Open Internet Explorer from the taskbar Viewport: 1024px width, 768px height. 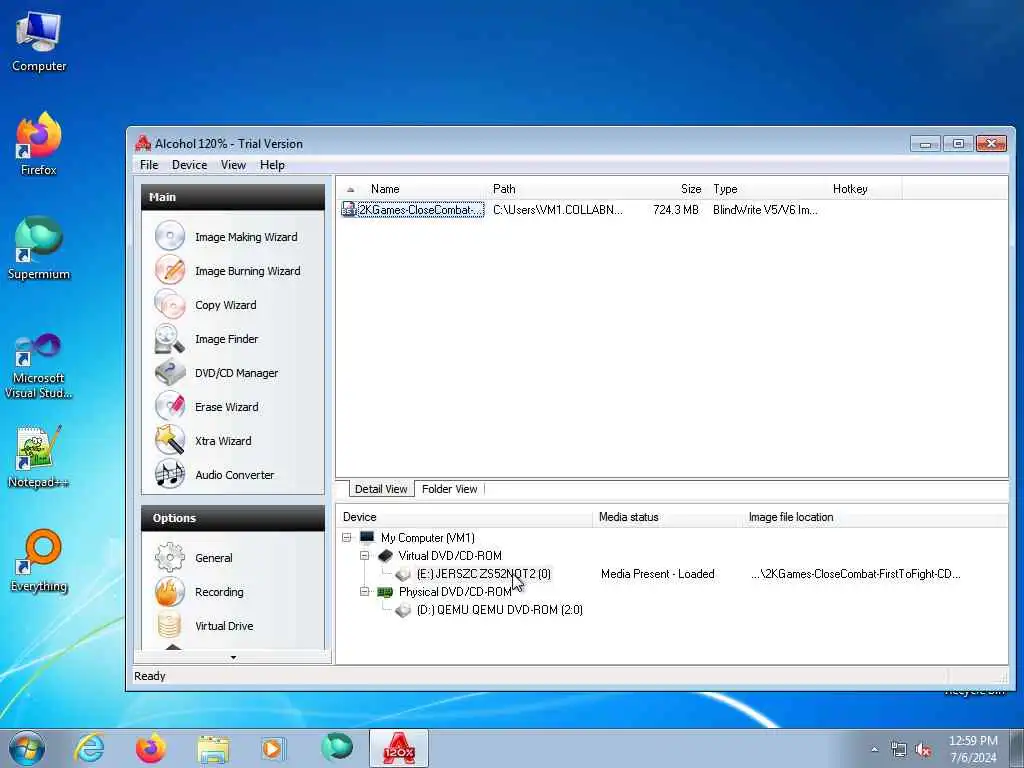[x=89, y=748]
